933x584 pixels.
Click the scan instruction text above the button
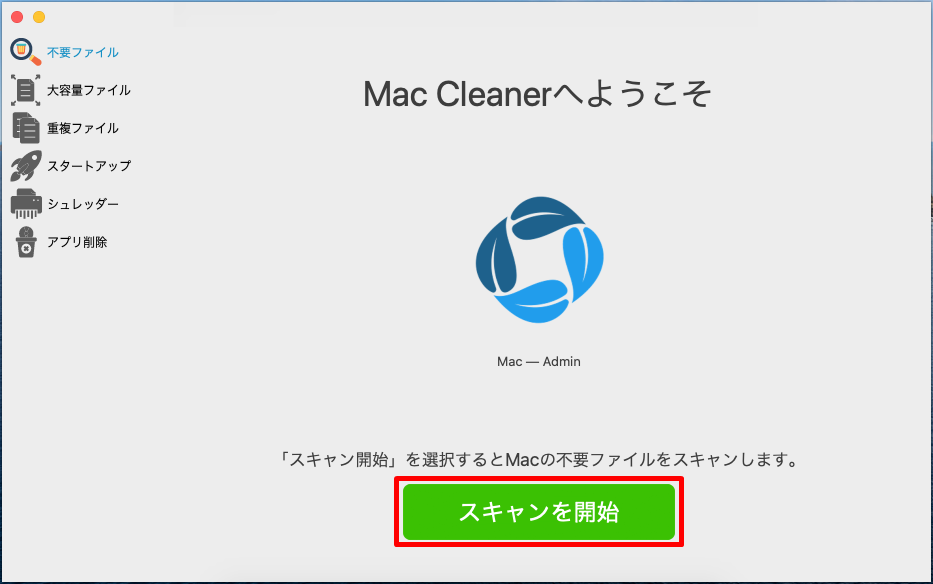539,460
